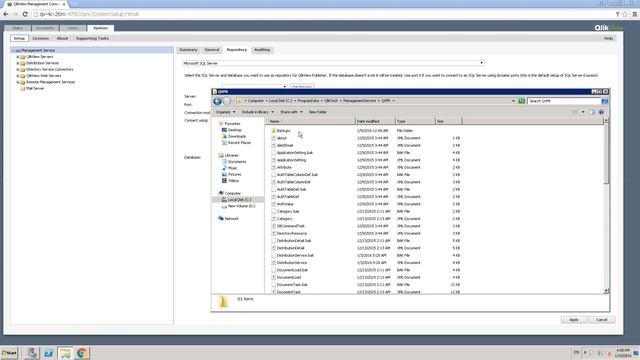Open address bar history dropdown arrow
This screenshot has width=640, height=360.
click(x=513, y=101)
